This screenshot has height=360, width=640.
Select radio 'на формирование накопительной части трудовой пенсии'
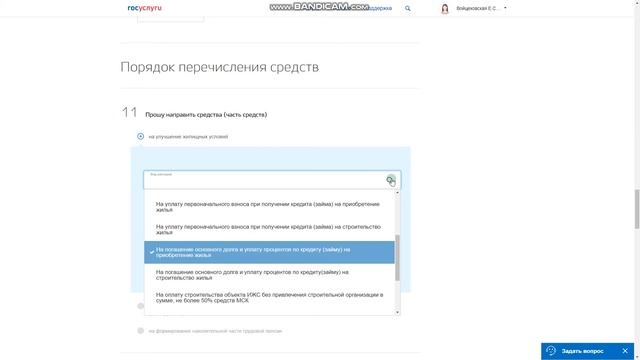(x=140, y=331)
